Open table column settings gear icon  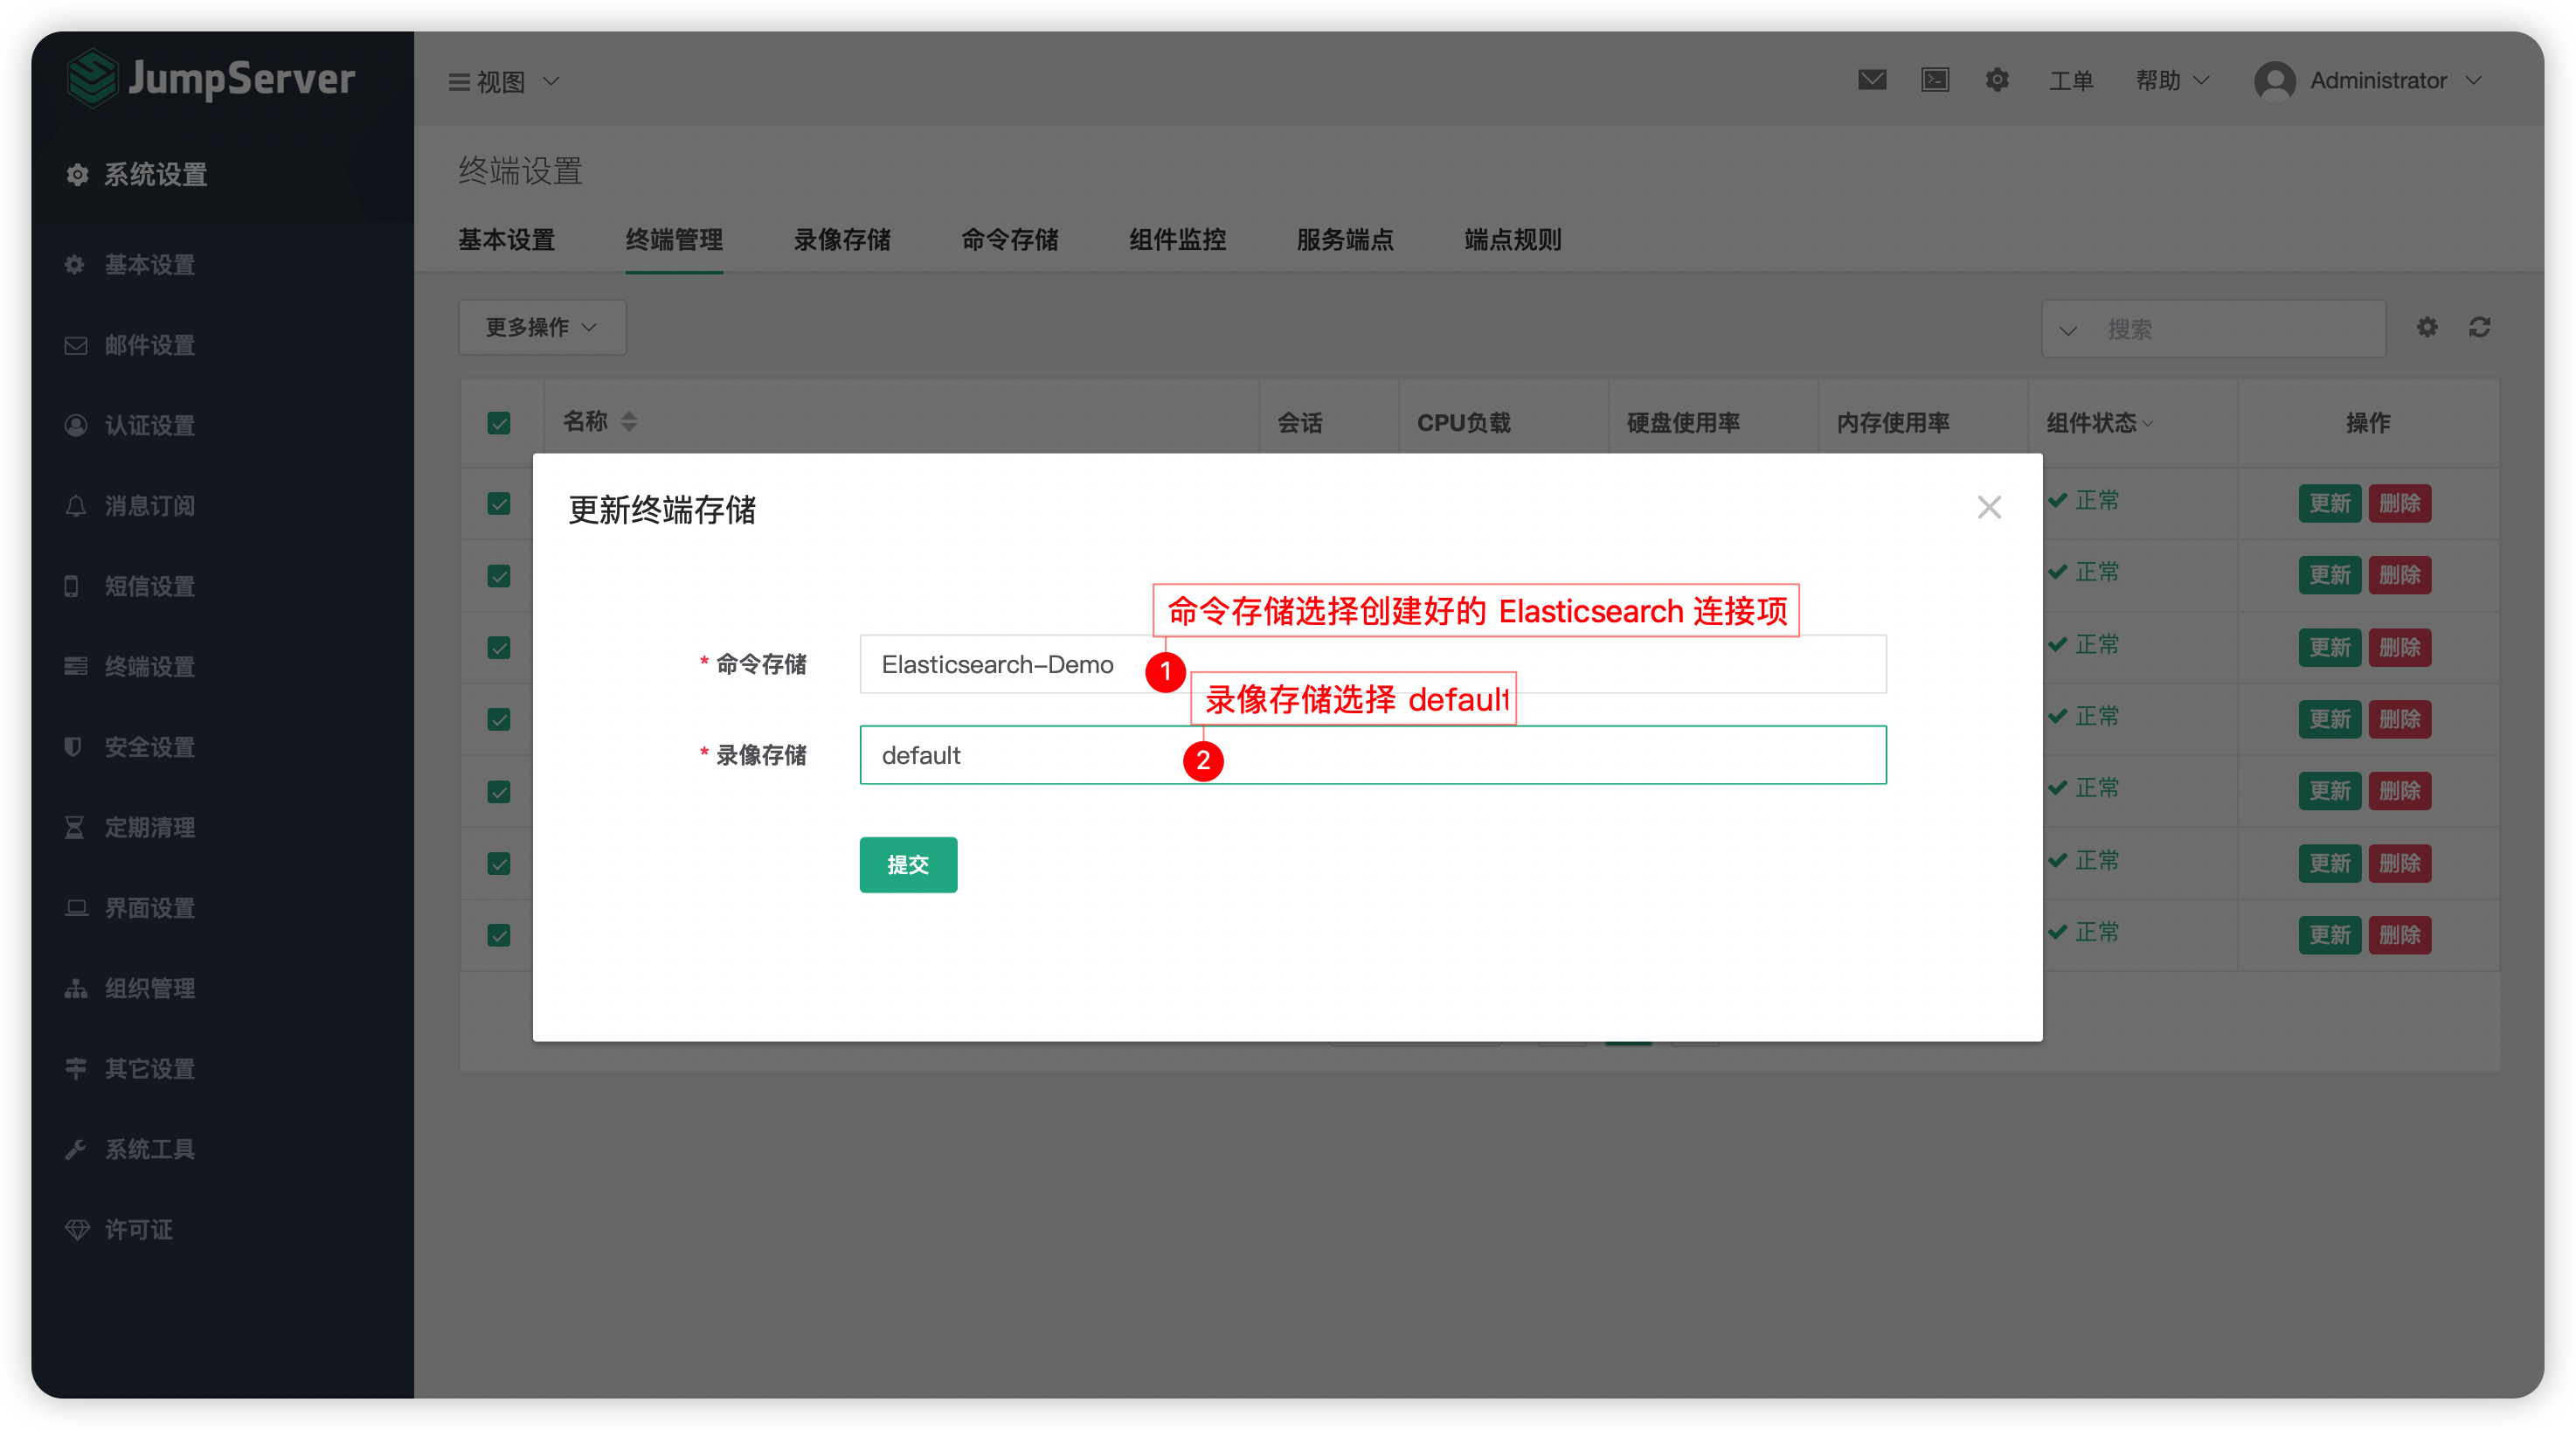tap(2427, 327)
